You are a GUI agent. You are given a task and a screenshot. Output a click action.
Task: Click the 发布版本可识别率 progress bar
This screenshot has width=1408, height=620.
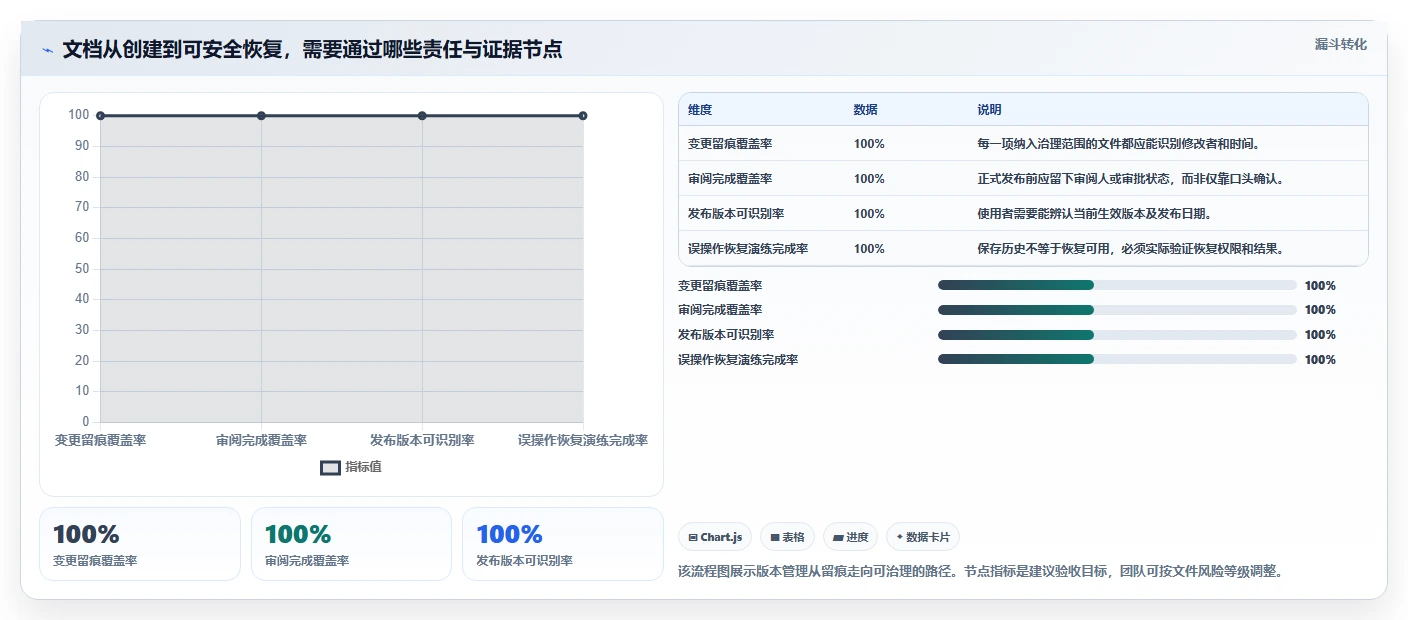coord(1117,335)
